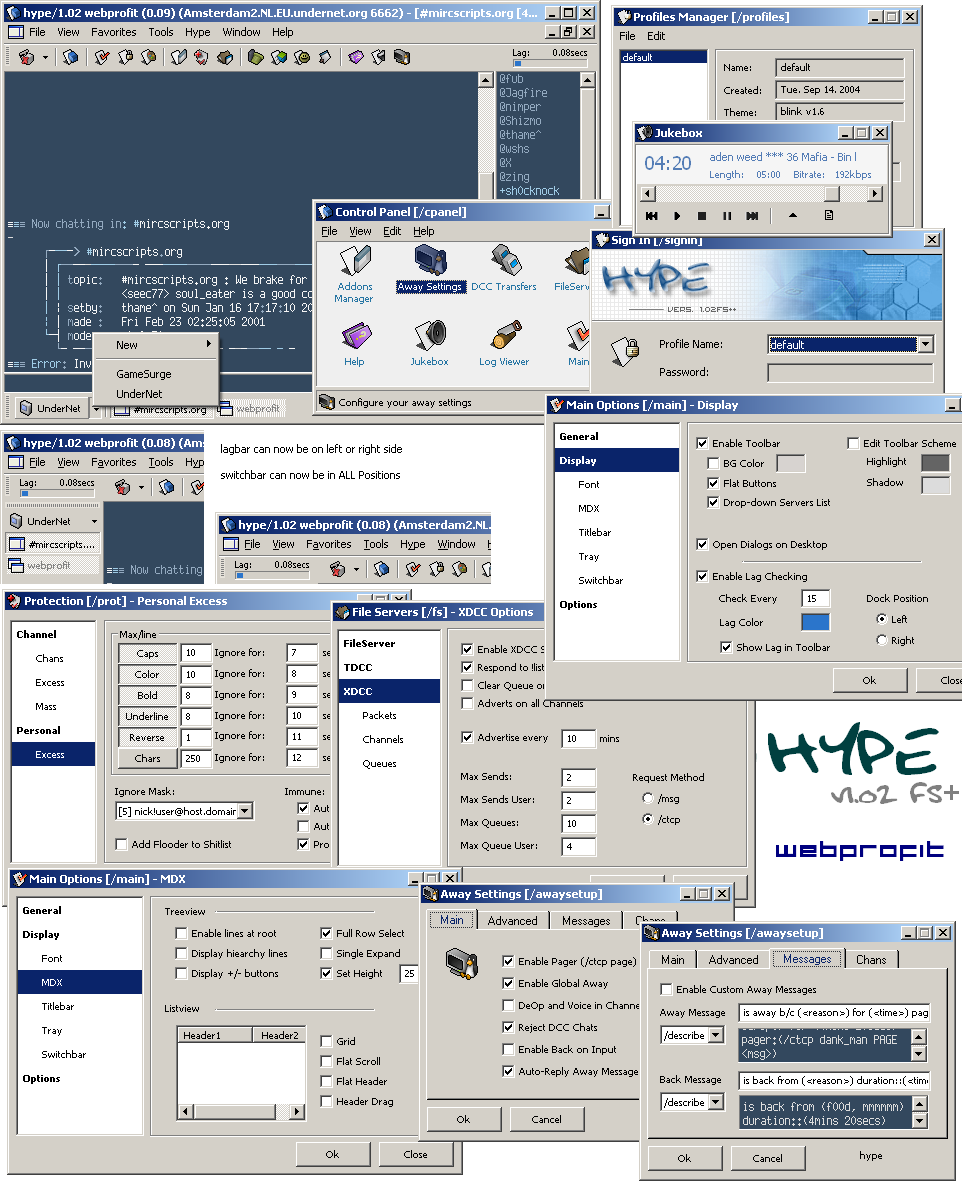
Task: Click the Sign In padlock icon
Action: click(x=625, y=351)
